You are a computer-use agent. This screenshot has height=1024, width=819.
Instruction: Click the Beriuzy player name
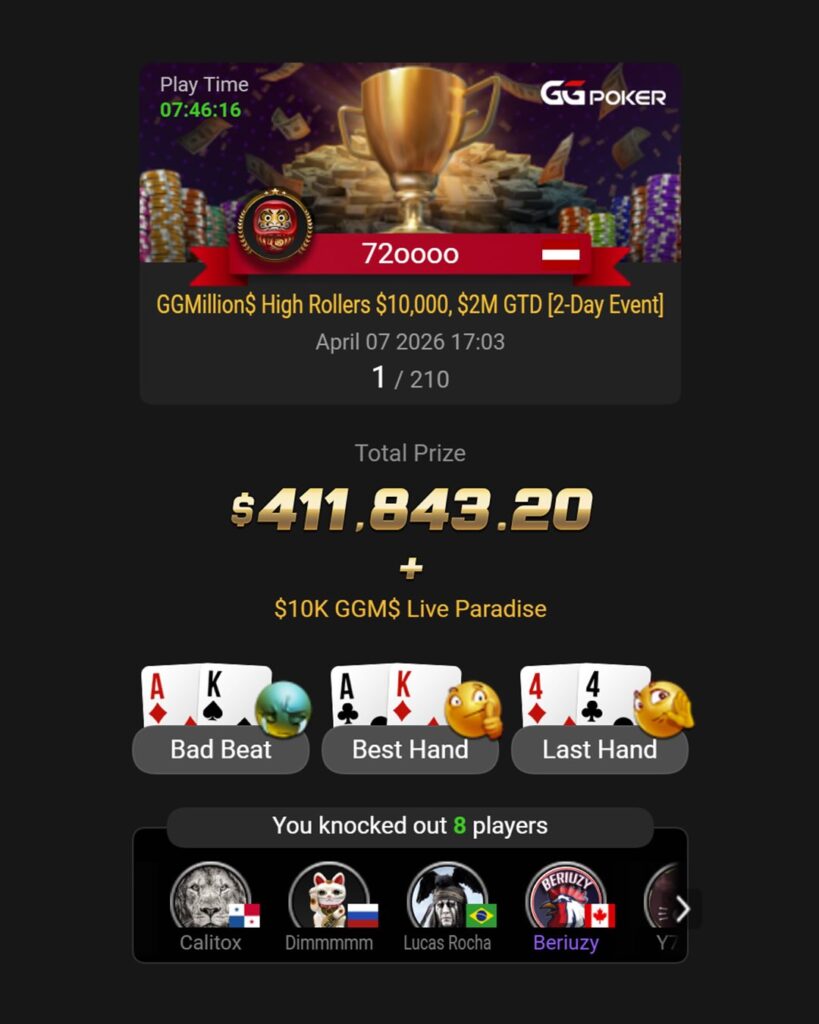(566, 942)
